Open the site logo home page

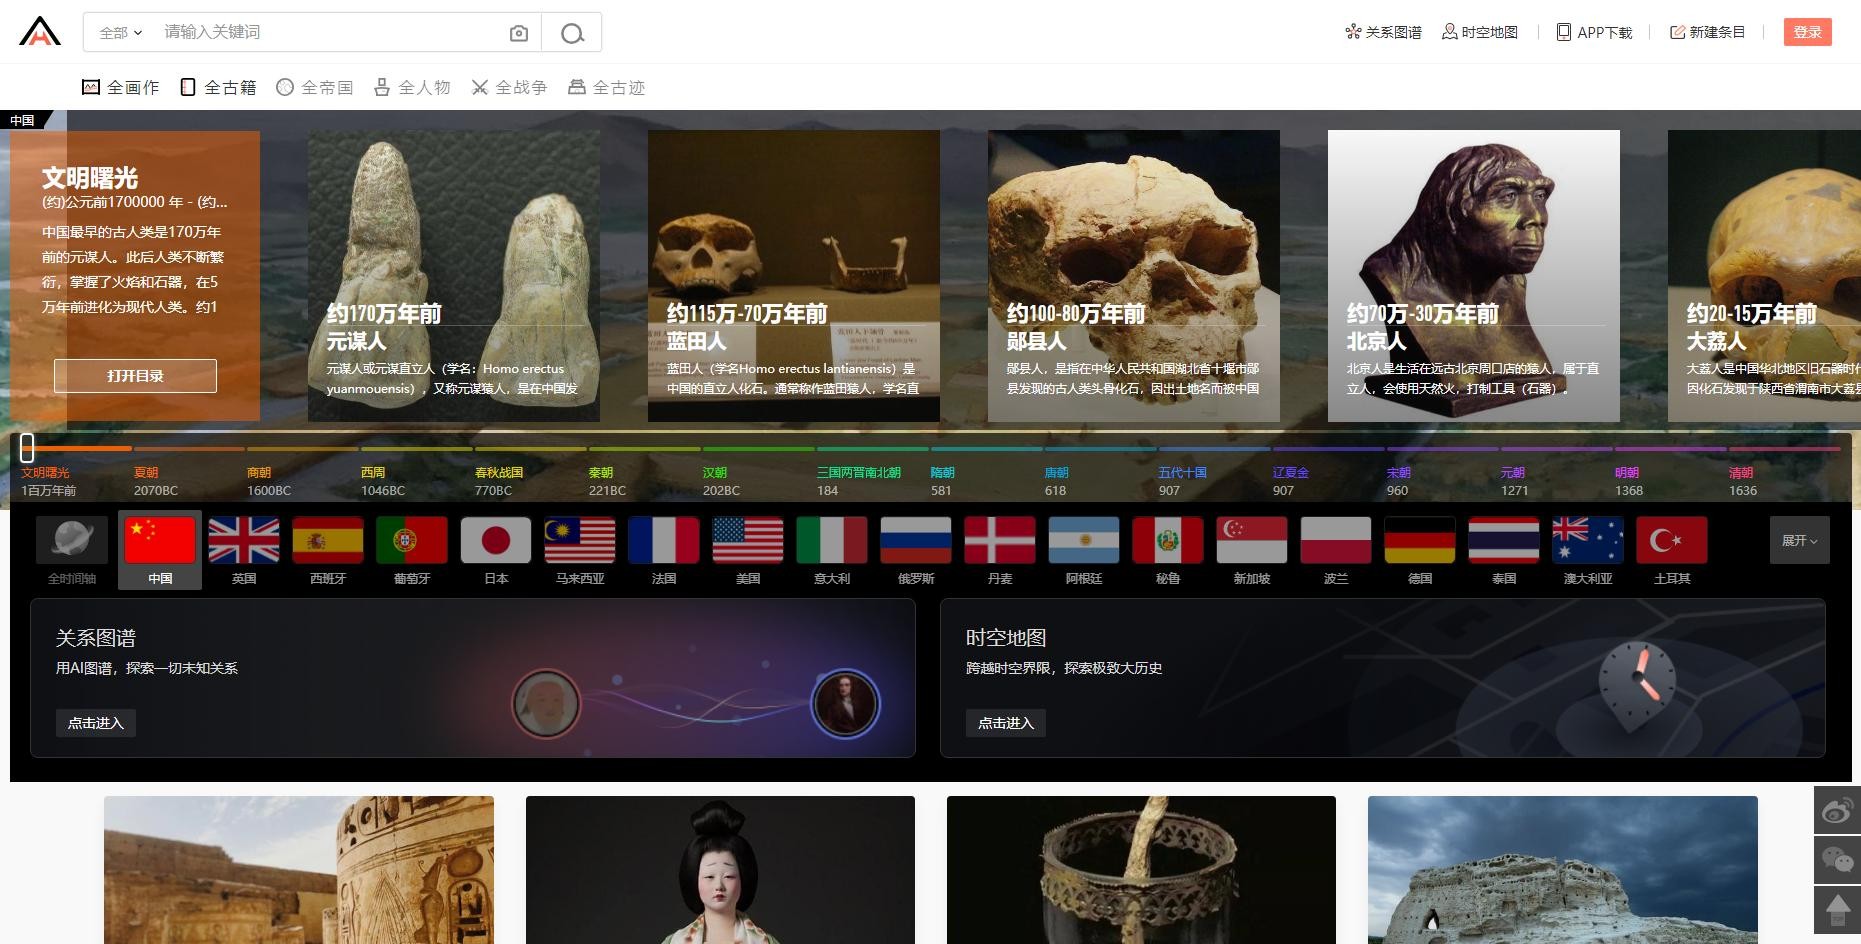(x=40, y=31)
